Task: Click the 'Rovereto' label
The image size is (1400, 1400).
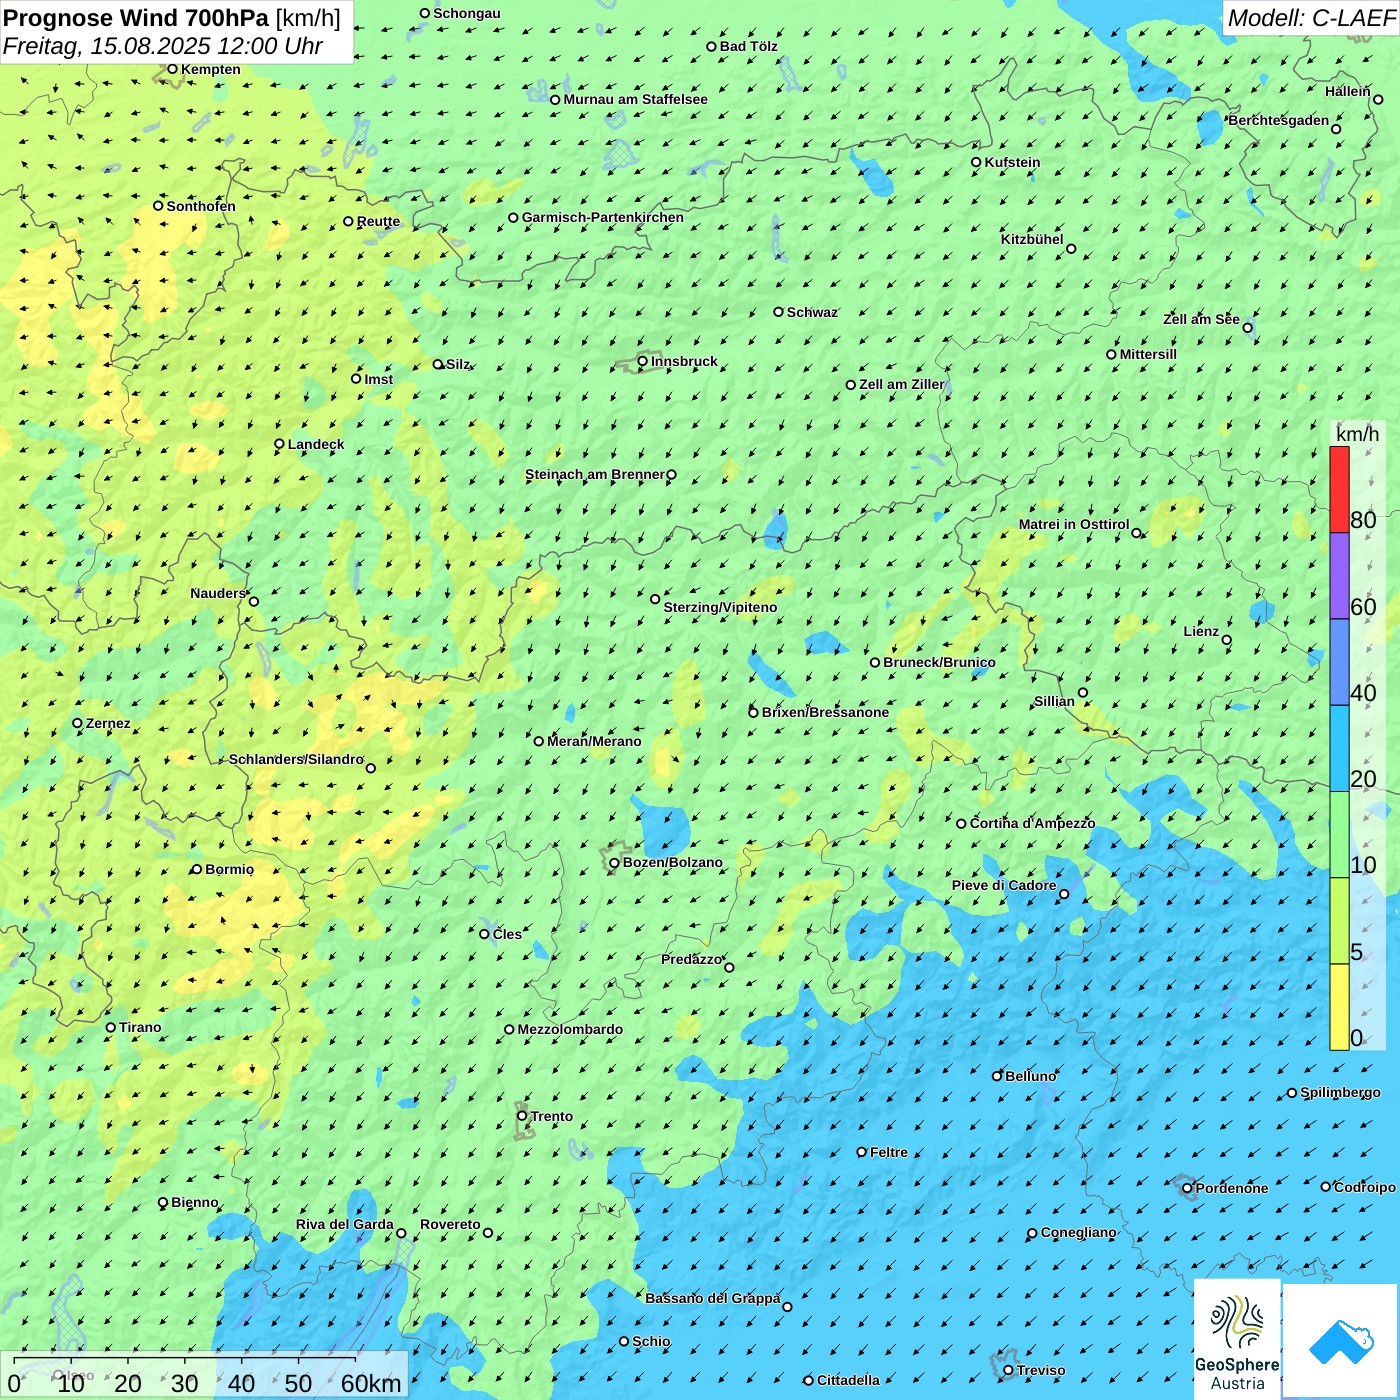Action: tap(450, 1224)
